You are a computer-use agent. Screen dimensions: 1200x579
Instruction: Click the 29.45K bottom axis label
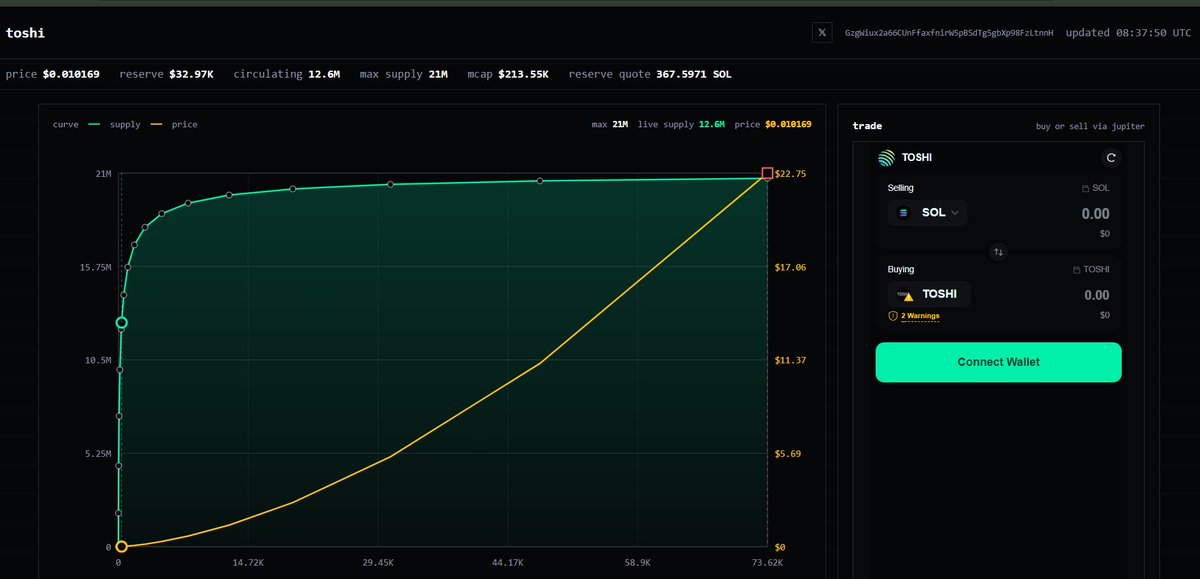pos(379,563)
